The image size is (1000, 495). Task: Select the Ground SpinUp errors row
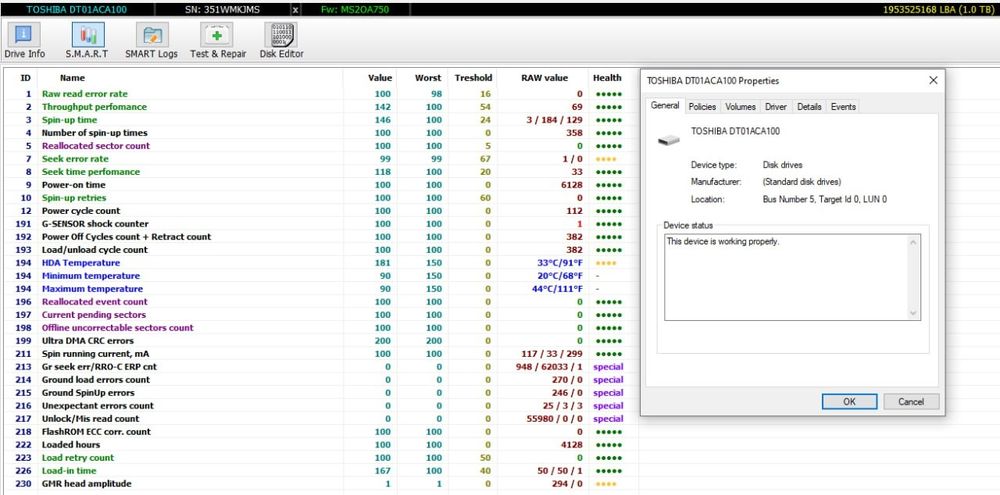321,392
